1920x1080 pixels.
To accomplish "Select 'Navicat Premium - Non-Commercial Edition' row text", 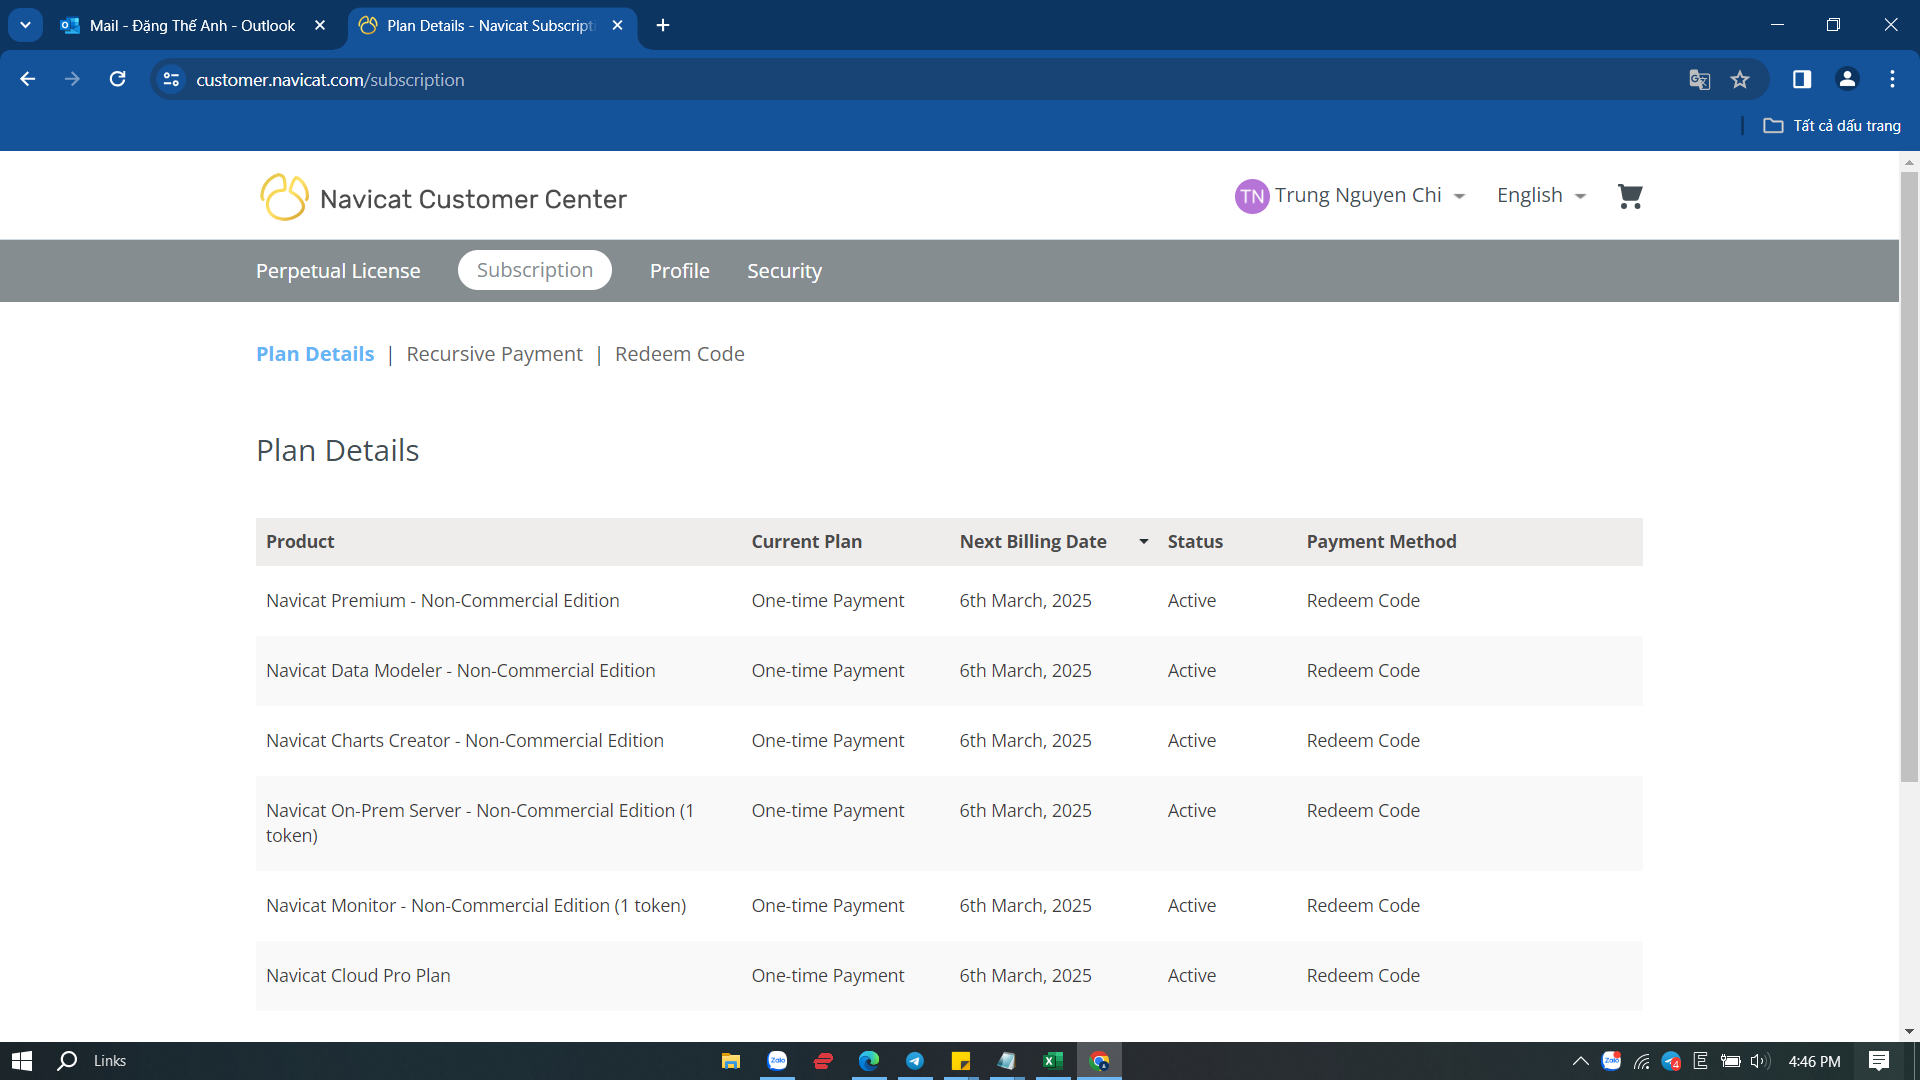I will [442, 601].
